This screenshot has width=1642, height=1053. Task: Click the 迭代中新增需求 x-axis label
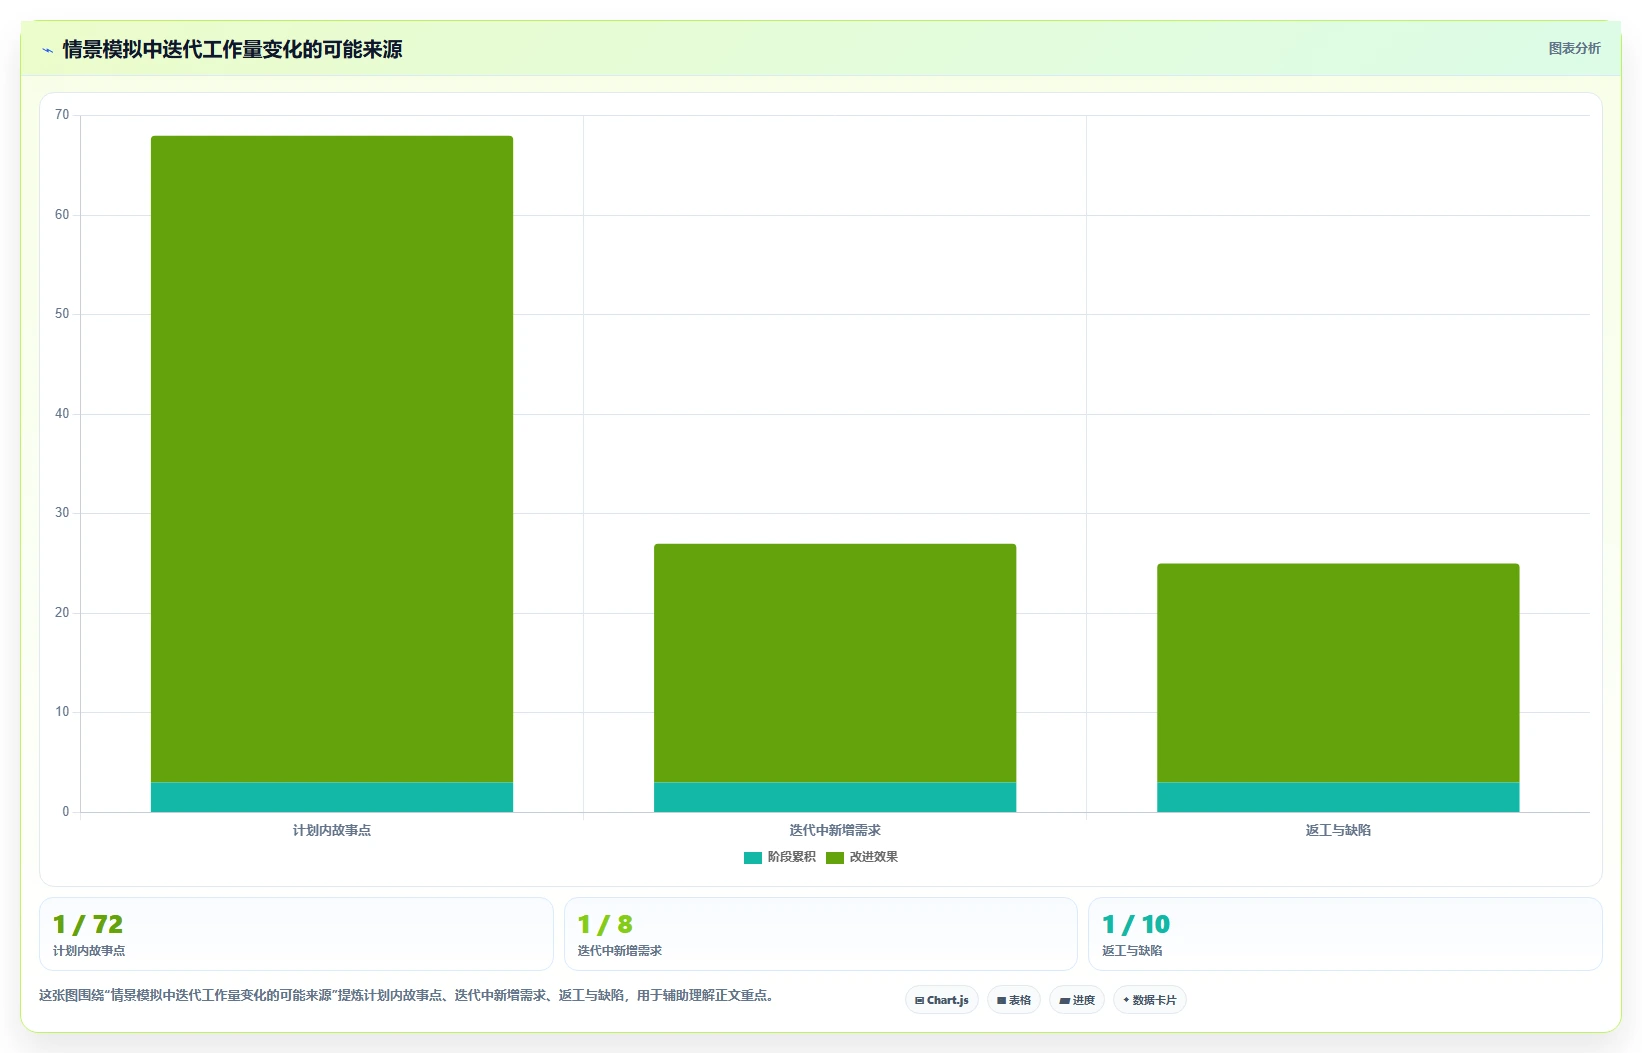point(835,830)
